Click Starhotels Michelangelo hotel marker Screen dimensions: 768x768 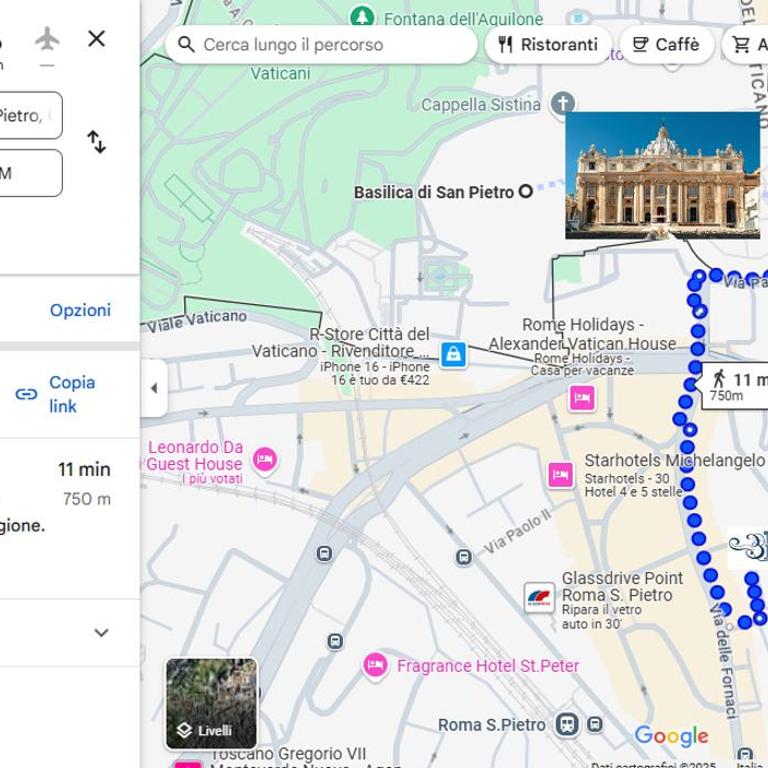(561, 475)
